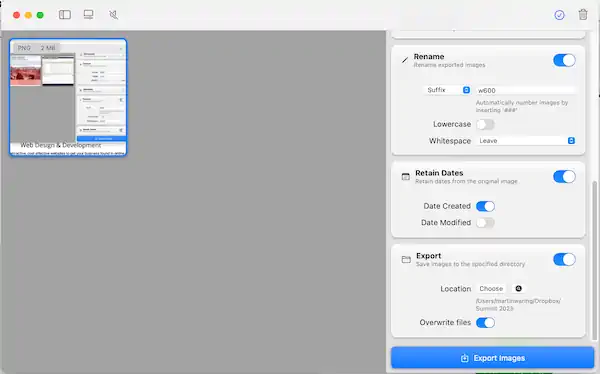Click the circled checkmark icon

[559, 15]
